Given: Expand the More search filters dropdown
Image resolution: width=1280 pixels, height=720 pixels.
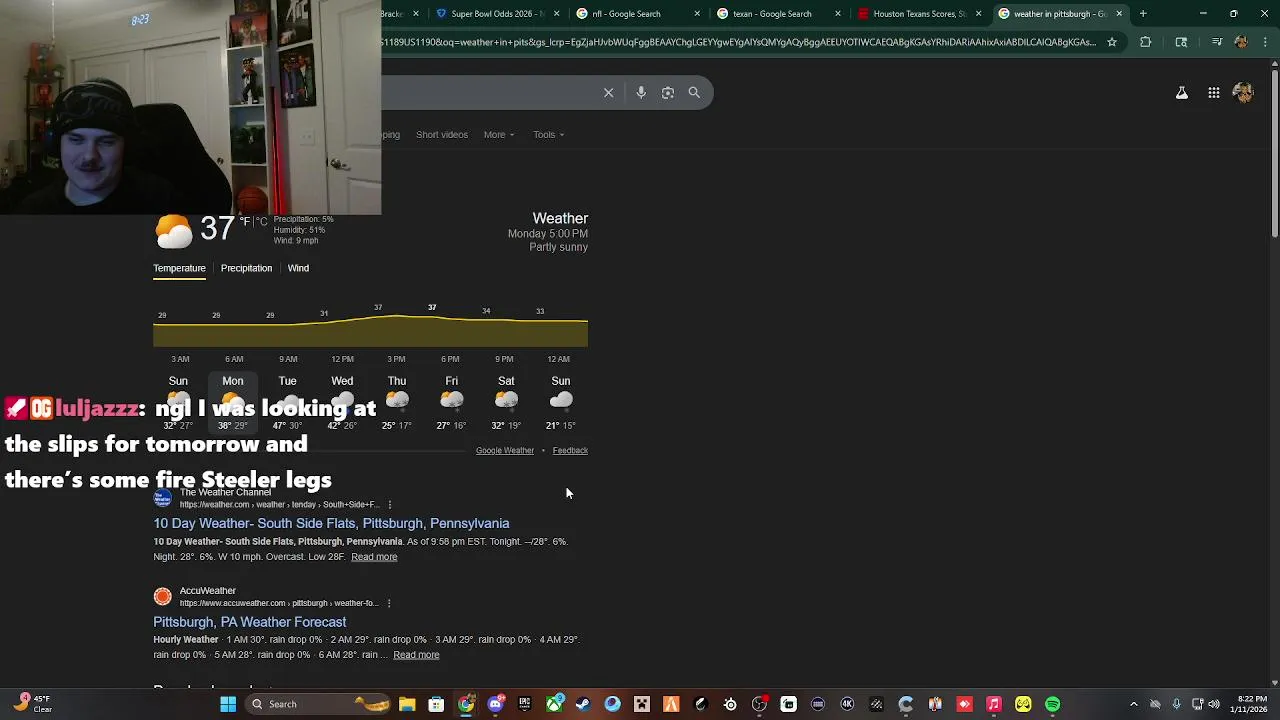Looking at the screenshot, I should pos(498,135).
